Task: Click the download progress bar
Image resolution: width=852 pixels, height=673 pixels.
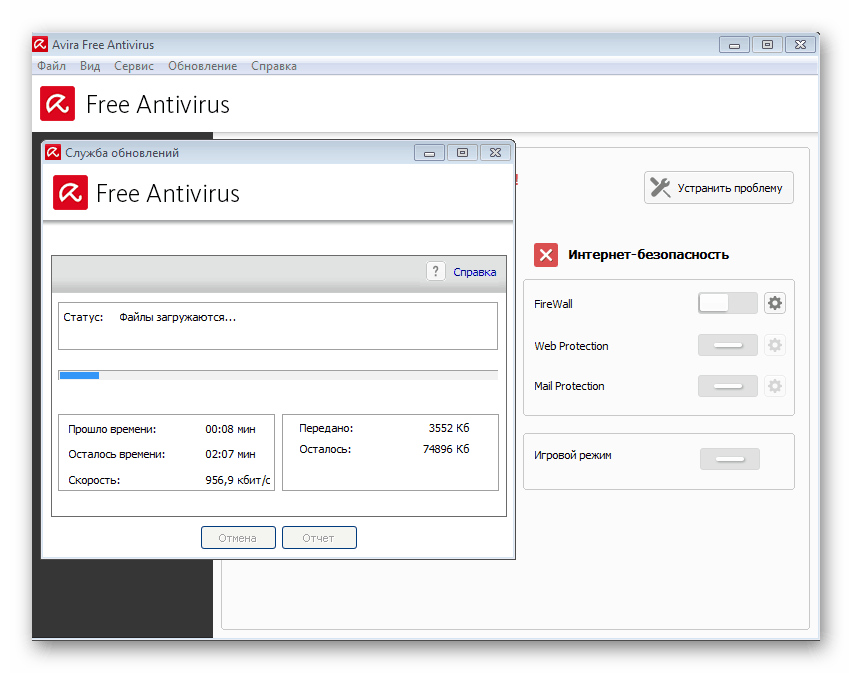Action: pos(278,375)
